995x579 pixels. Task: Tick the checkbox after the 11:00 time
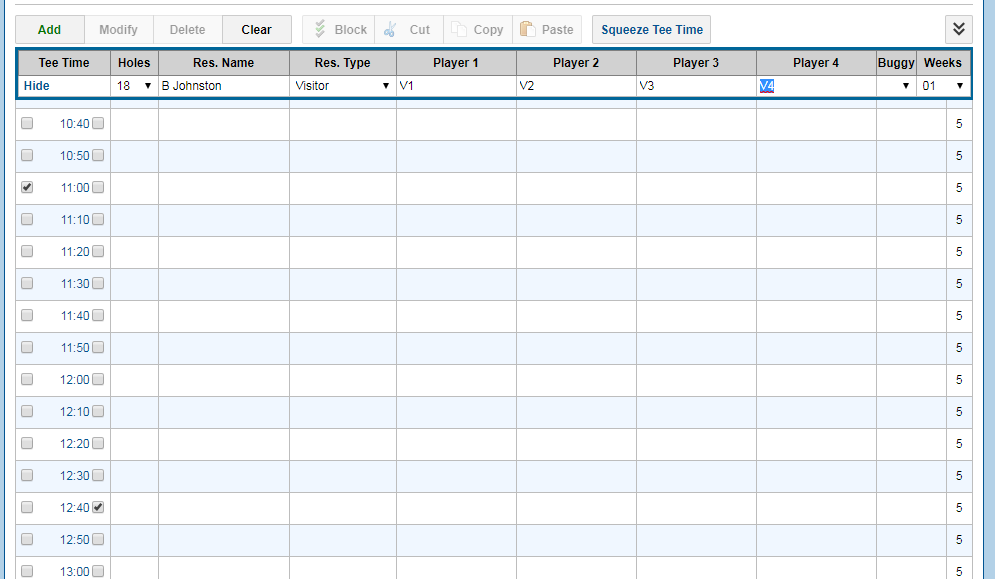pyautogui.click(x=98, y=187)
